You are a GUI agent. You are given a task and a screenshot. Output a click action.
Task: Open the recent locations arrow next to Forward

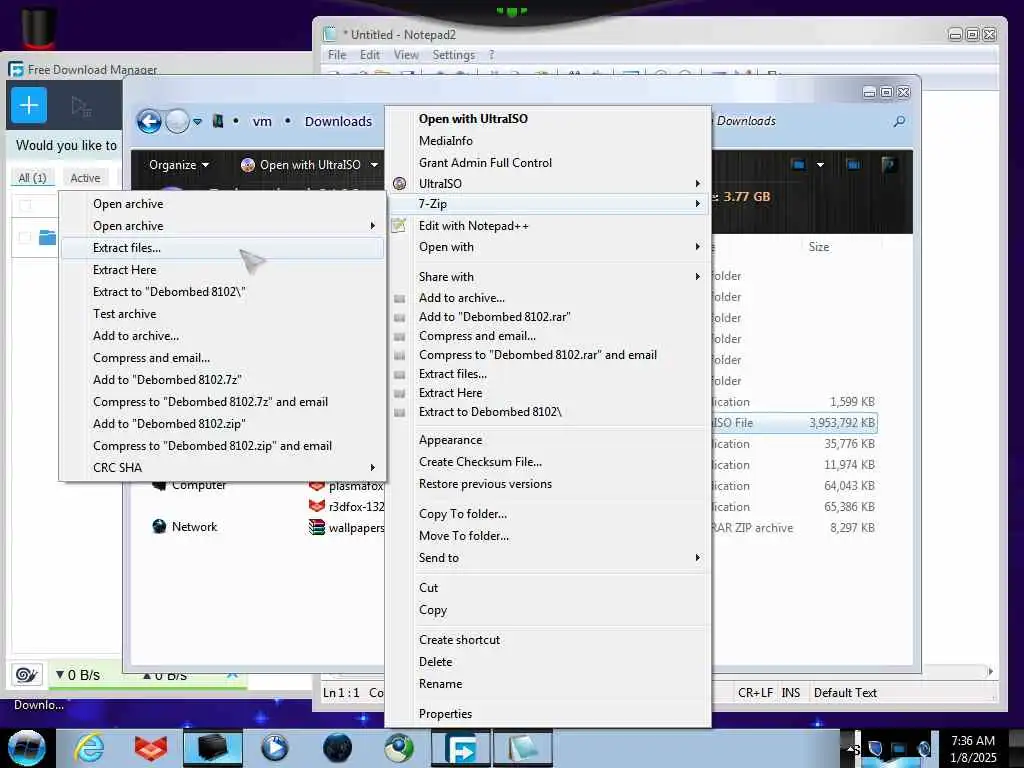(x=197, y=121)
